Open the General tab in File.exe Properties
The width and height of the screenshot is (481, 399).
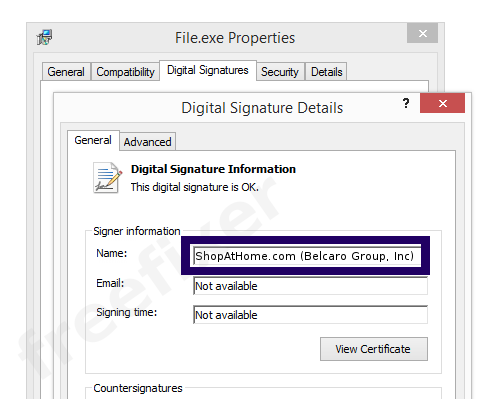[x=66, y=72]
